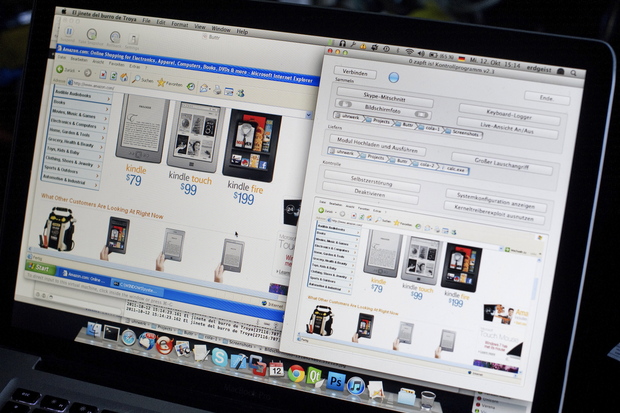Viewport: 620px width, 413px height.
Task: Click the Suspend pause icon in VM toolbar
Action: 69,31
